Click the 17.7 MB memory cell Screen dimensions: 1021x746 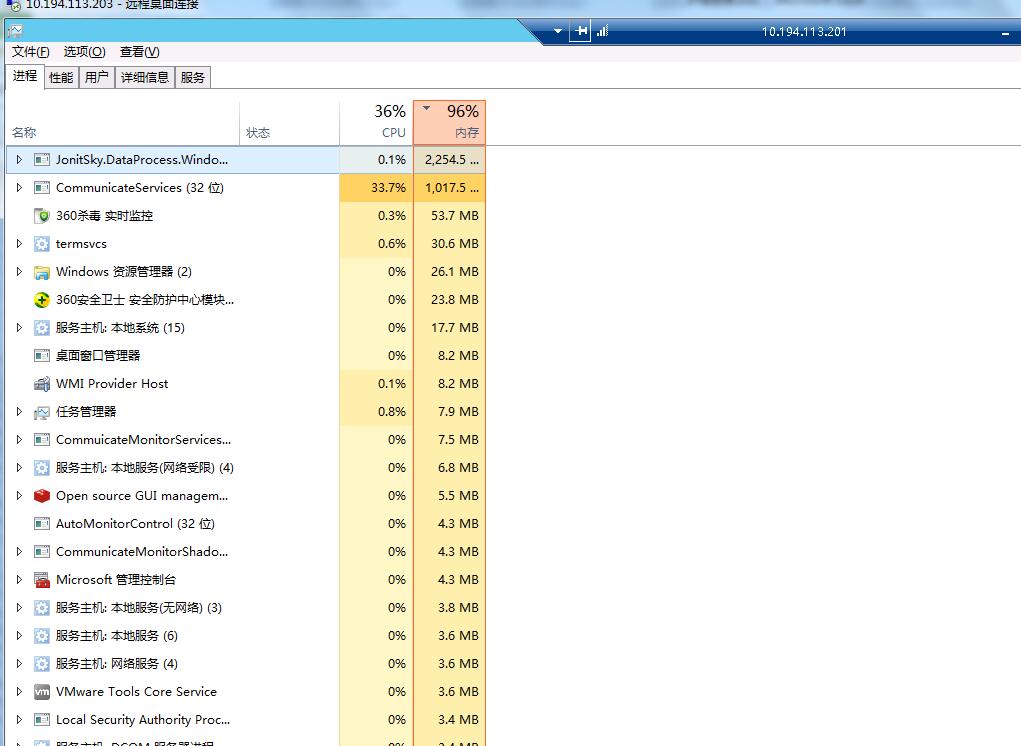tap(450, 327)
